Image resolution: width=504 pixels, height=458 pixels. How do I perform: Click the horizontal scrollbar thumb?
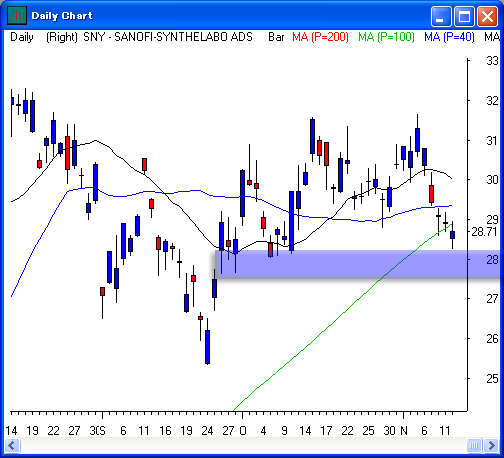click(474, 445)
